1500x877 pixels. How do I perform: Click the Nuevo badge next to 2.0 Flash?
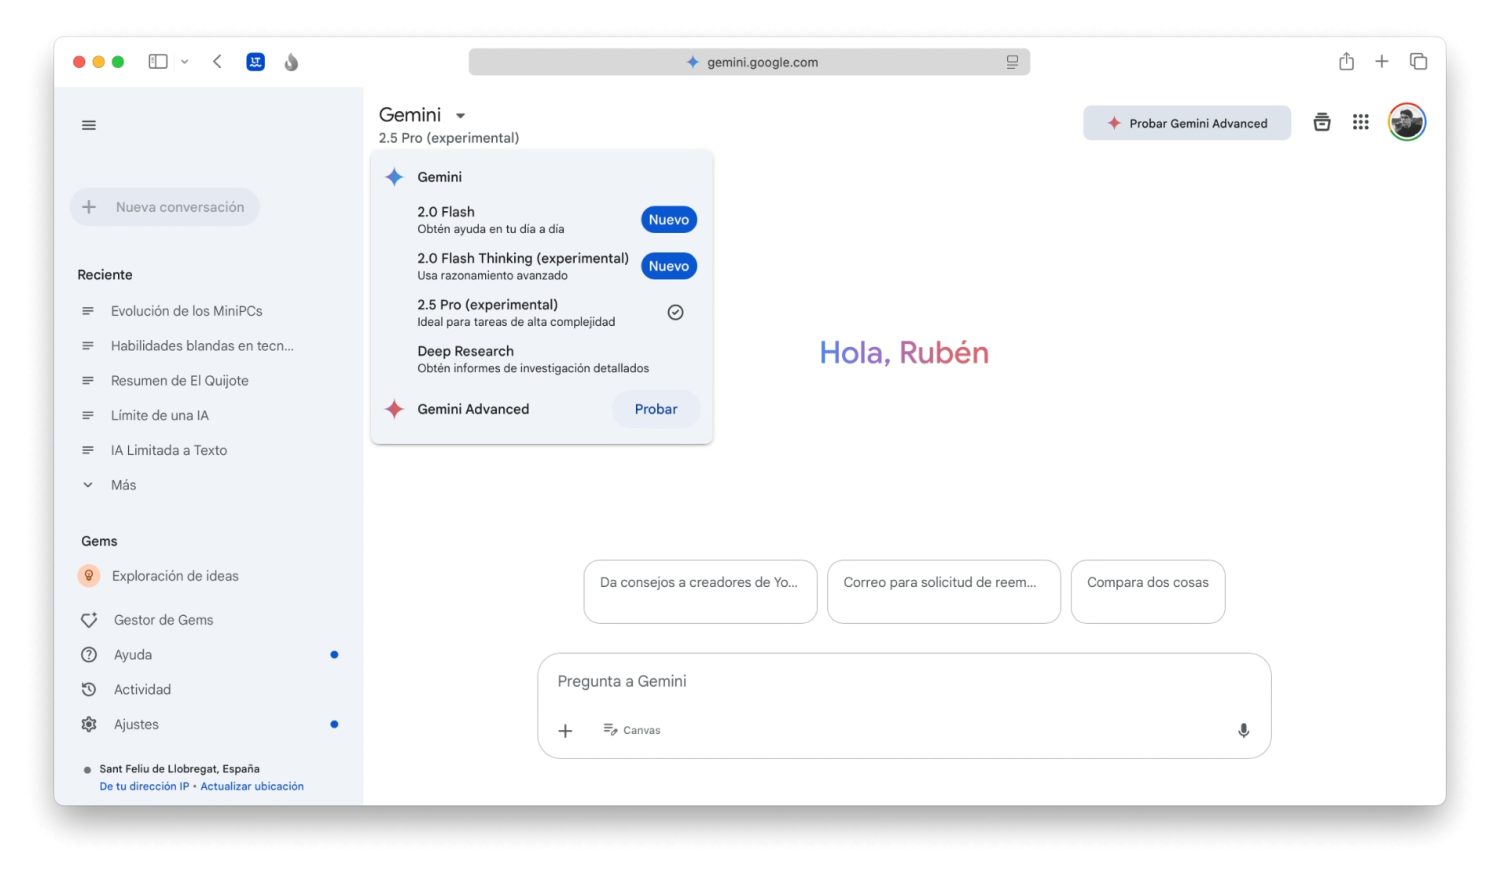point(669,220)
